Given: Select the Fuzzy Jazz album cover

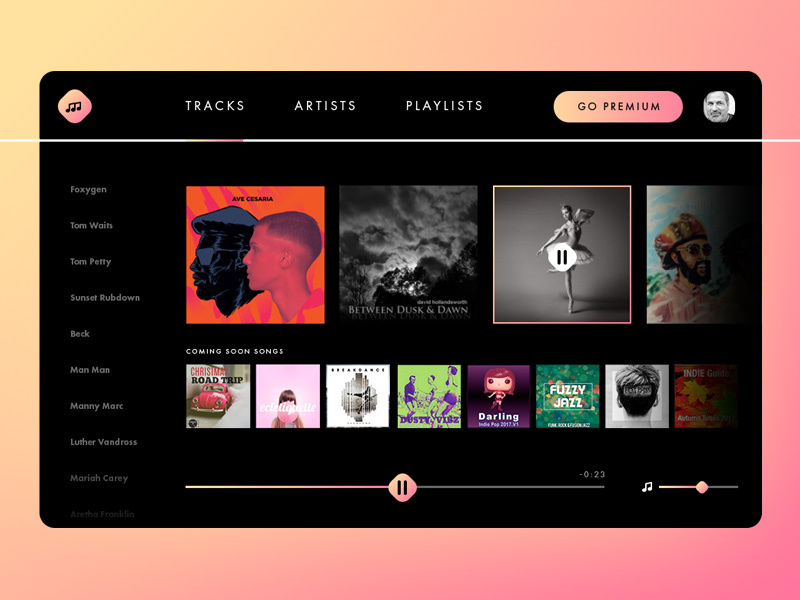Looking at the screenshot, I should [567, 394].
